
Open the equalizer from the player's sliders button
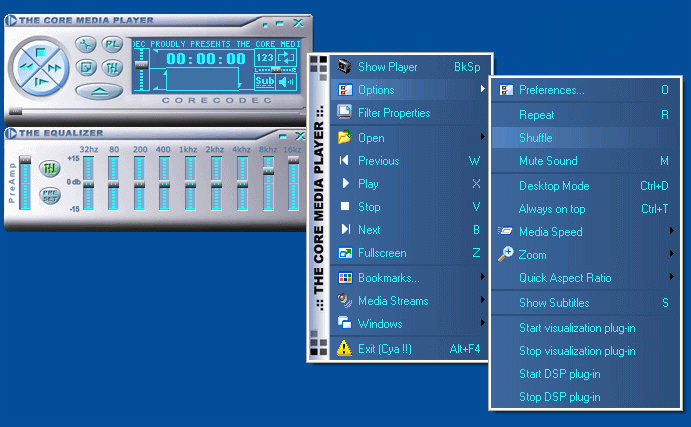click(x=112, y=67)
